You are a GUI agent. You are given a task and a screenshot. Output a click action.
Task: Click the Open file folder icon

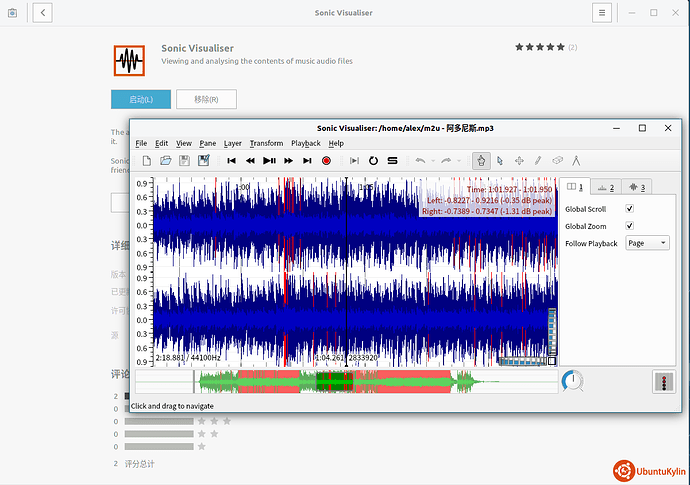(x=166, y=160)
